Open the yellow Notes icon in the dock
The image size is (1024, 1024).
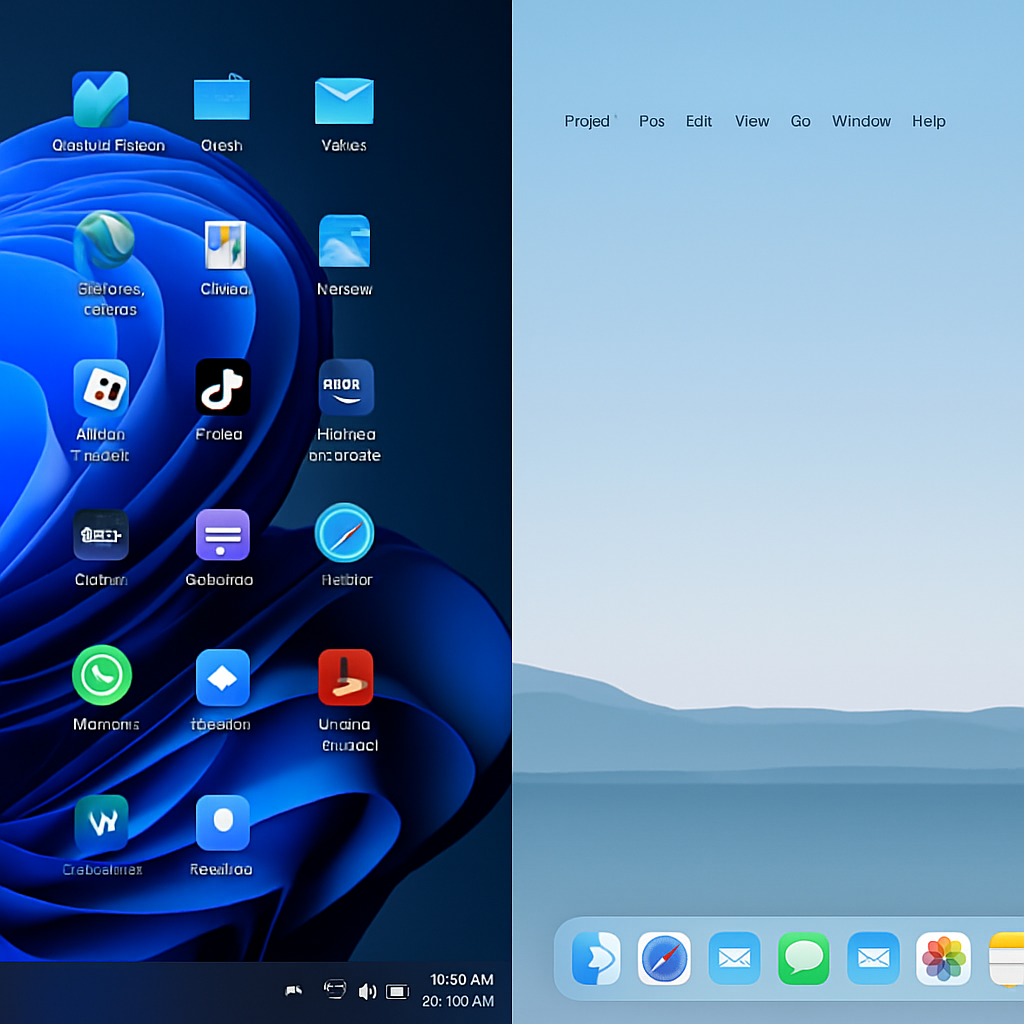click(1006, 958)
